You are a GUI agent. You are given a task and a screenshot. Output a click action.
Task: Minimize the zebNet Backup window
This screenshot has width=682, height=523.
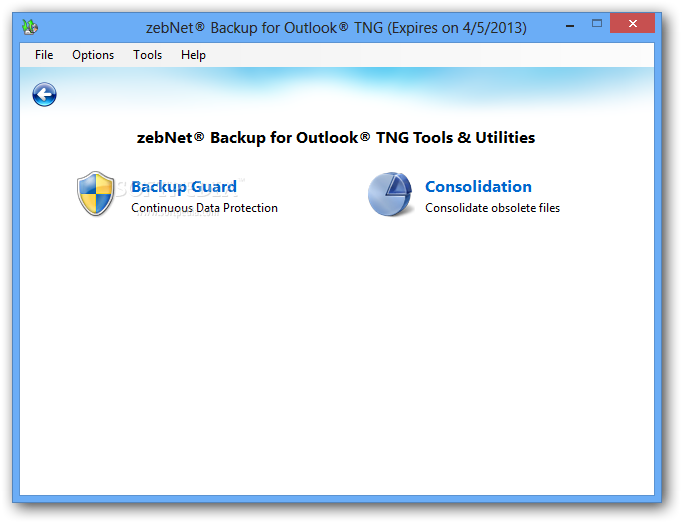570,25
